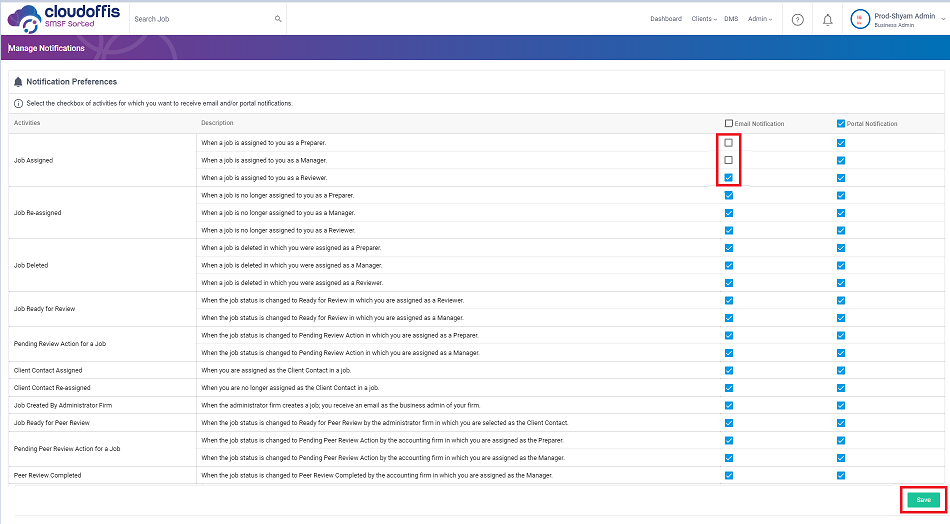Uncheck portal for job deleted as Reviewer
The image size is (950, 524).
click(841, 283)
